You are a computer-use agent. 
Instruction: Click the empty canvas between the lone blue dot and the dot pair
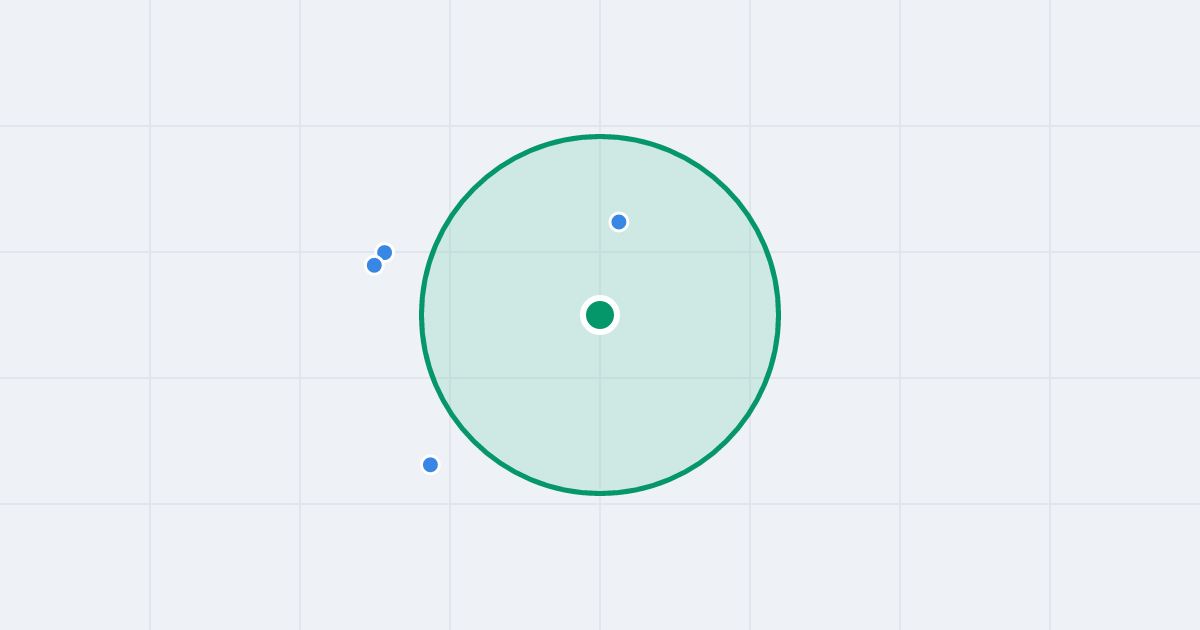400,365
